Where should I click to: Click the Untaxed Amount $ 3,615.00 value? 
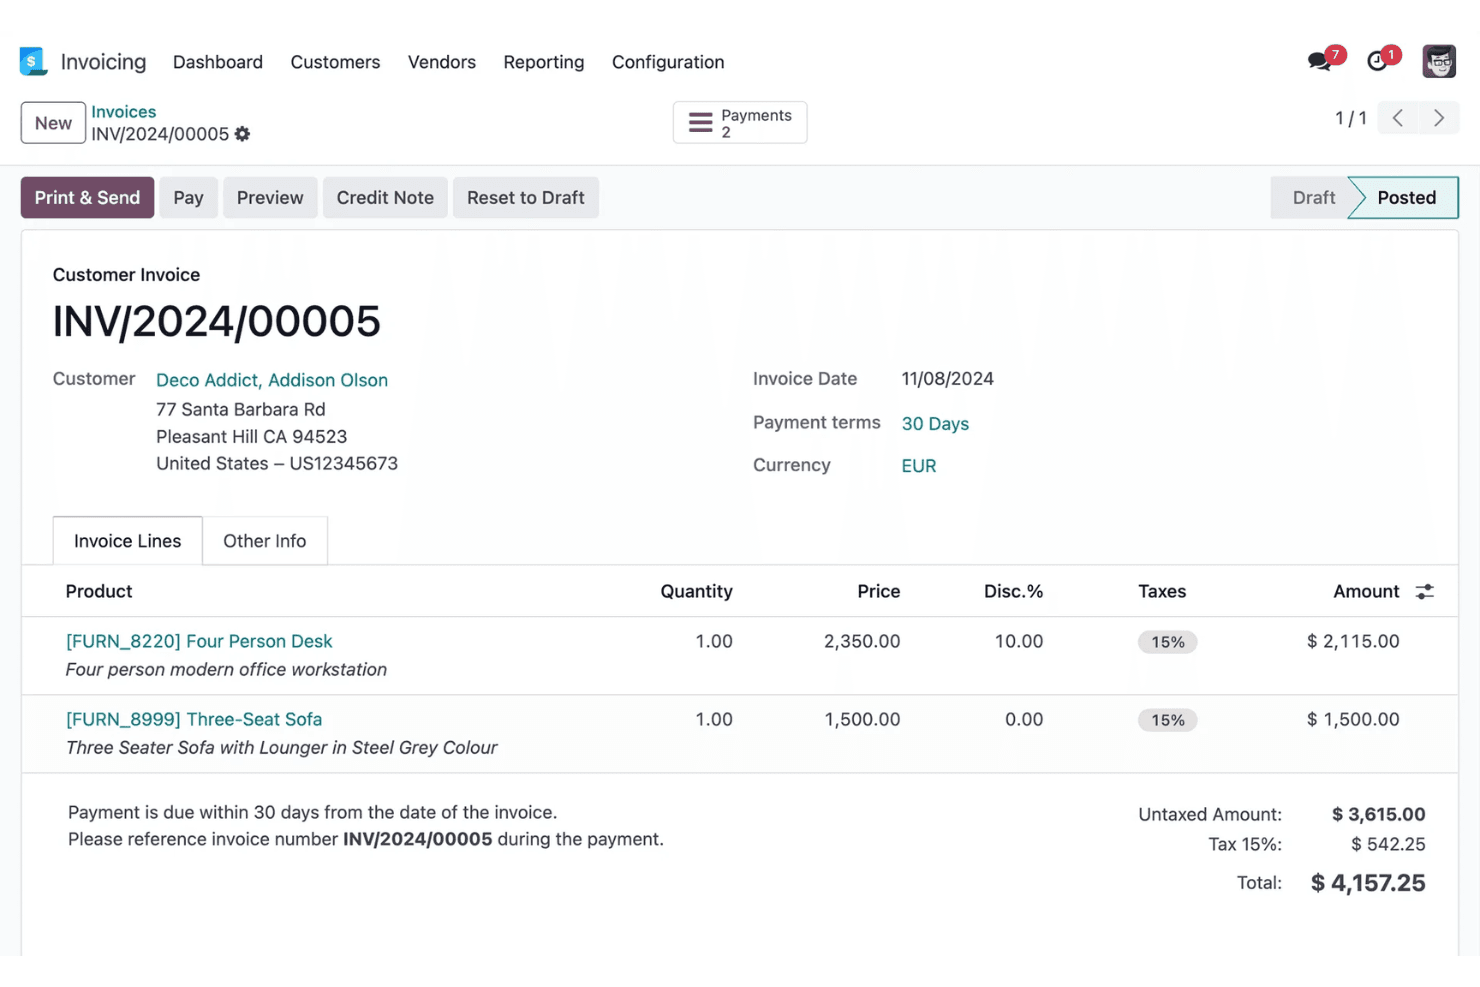(1378, 815)
